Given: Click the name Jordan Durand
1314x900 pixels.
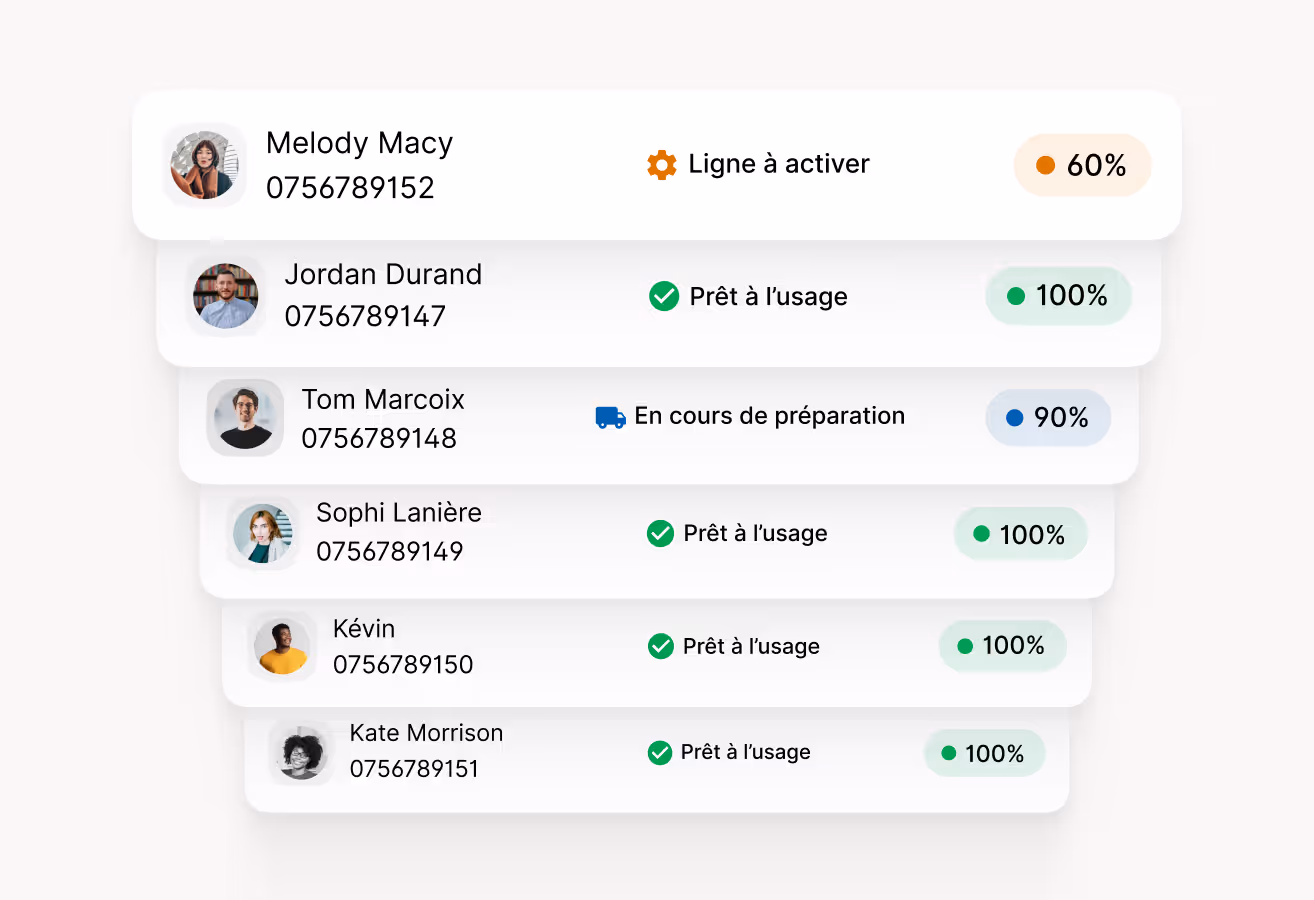Looking at the screenshot, I should (383, 274).
